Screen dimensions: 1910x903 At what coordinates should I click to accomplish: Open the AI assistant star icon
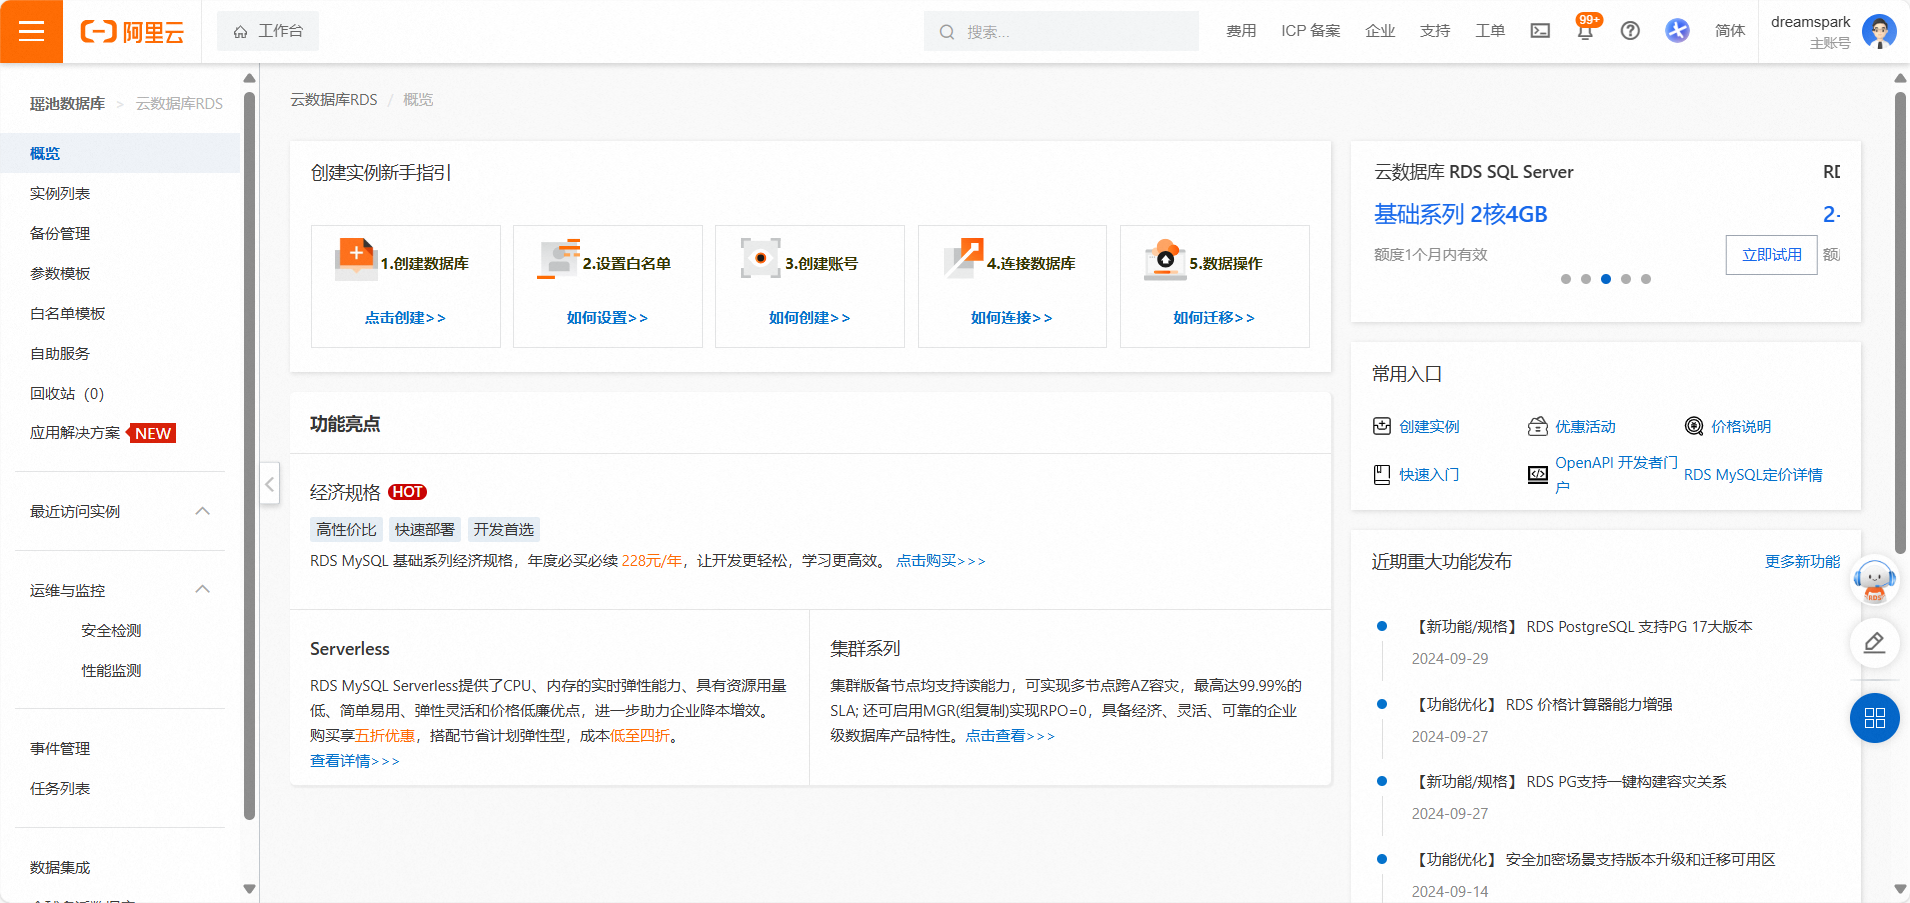pyautogui.click(x=1677, y=31)
